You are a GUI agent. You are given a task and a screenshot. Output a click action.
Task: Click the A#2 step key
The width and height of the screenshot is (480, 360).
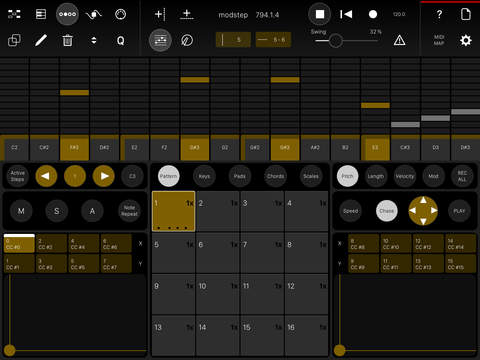point(315,148)
